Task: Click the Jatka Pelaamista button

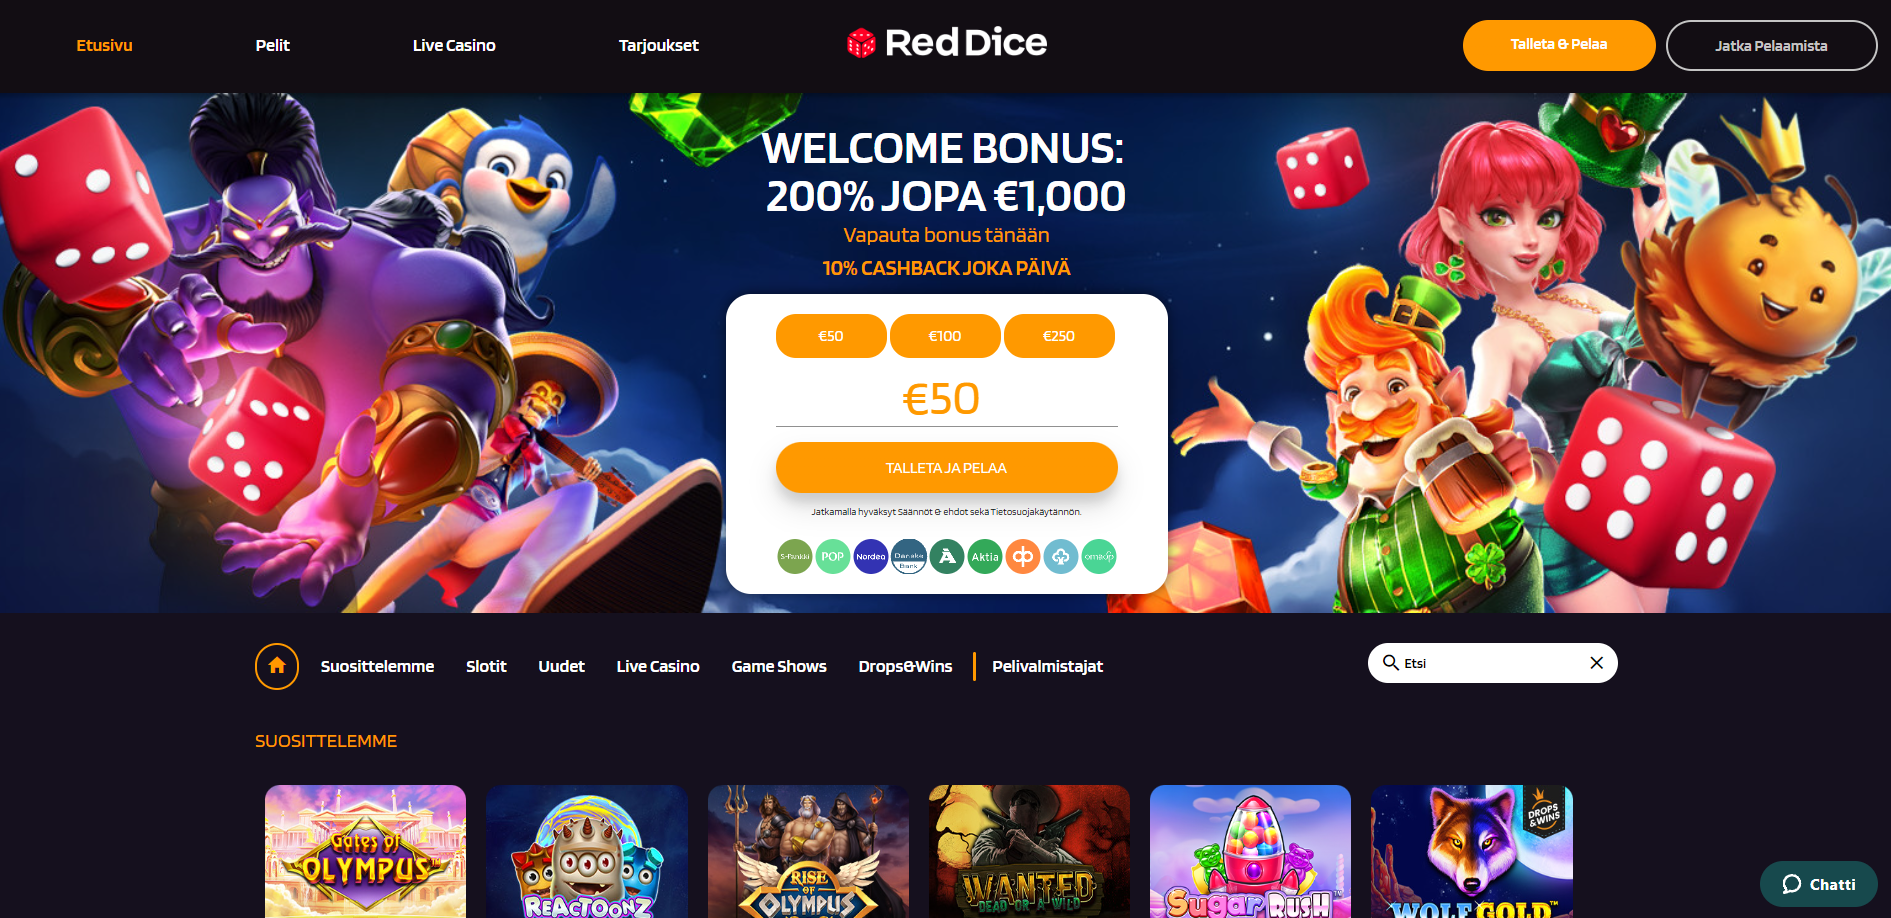Action: coord(1771,45)
